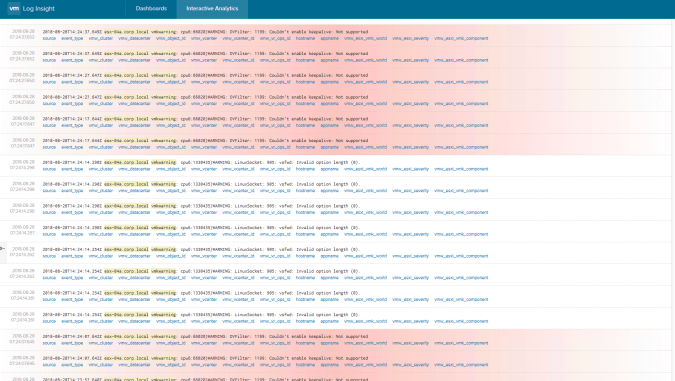
Task: Click vmw_esxi_vmk_world field in the 07:24:14.297 row
Action: 365,234
